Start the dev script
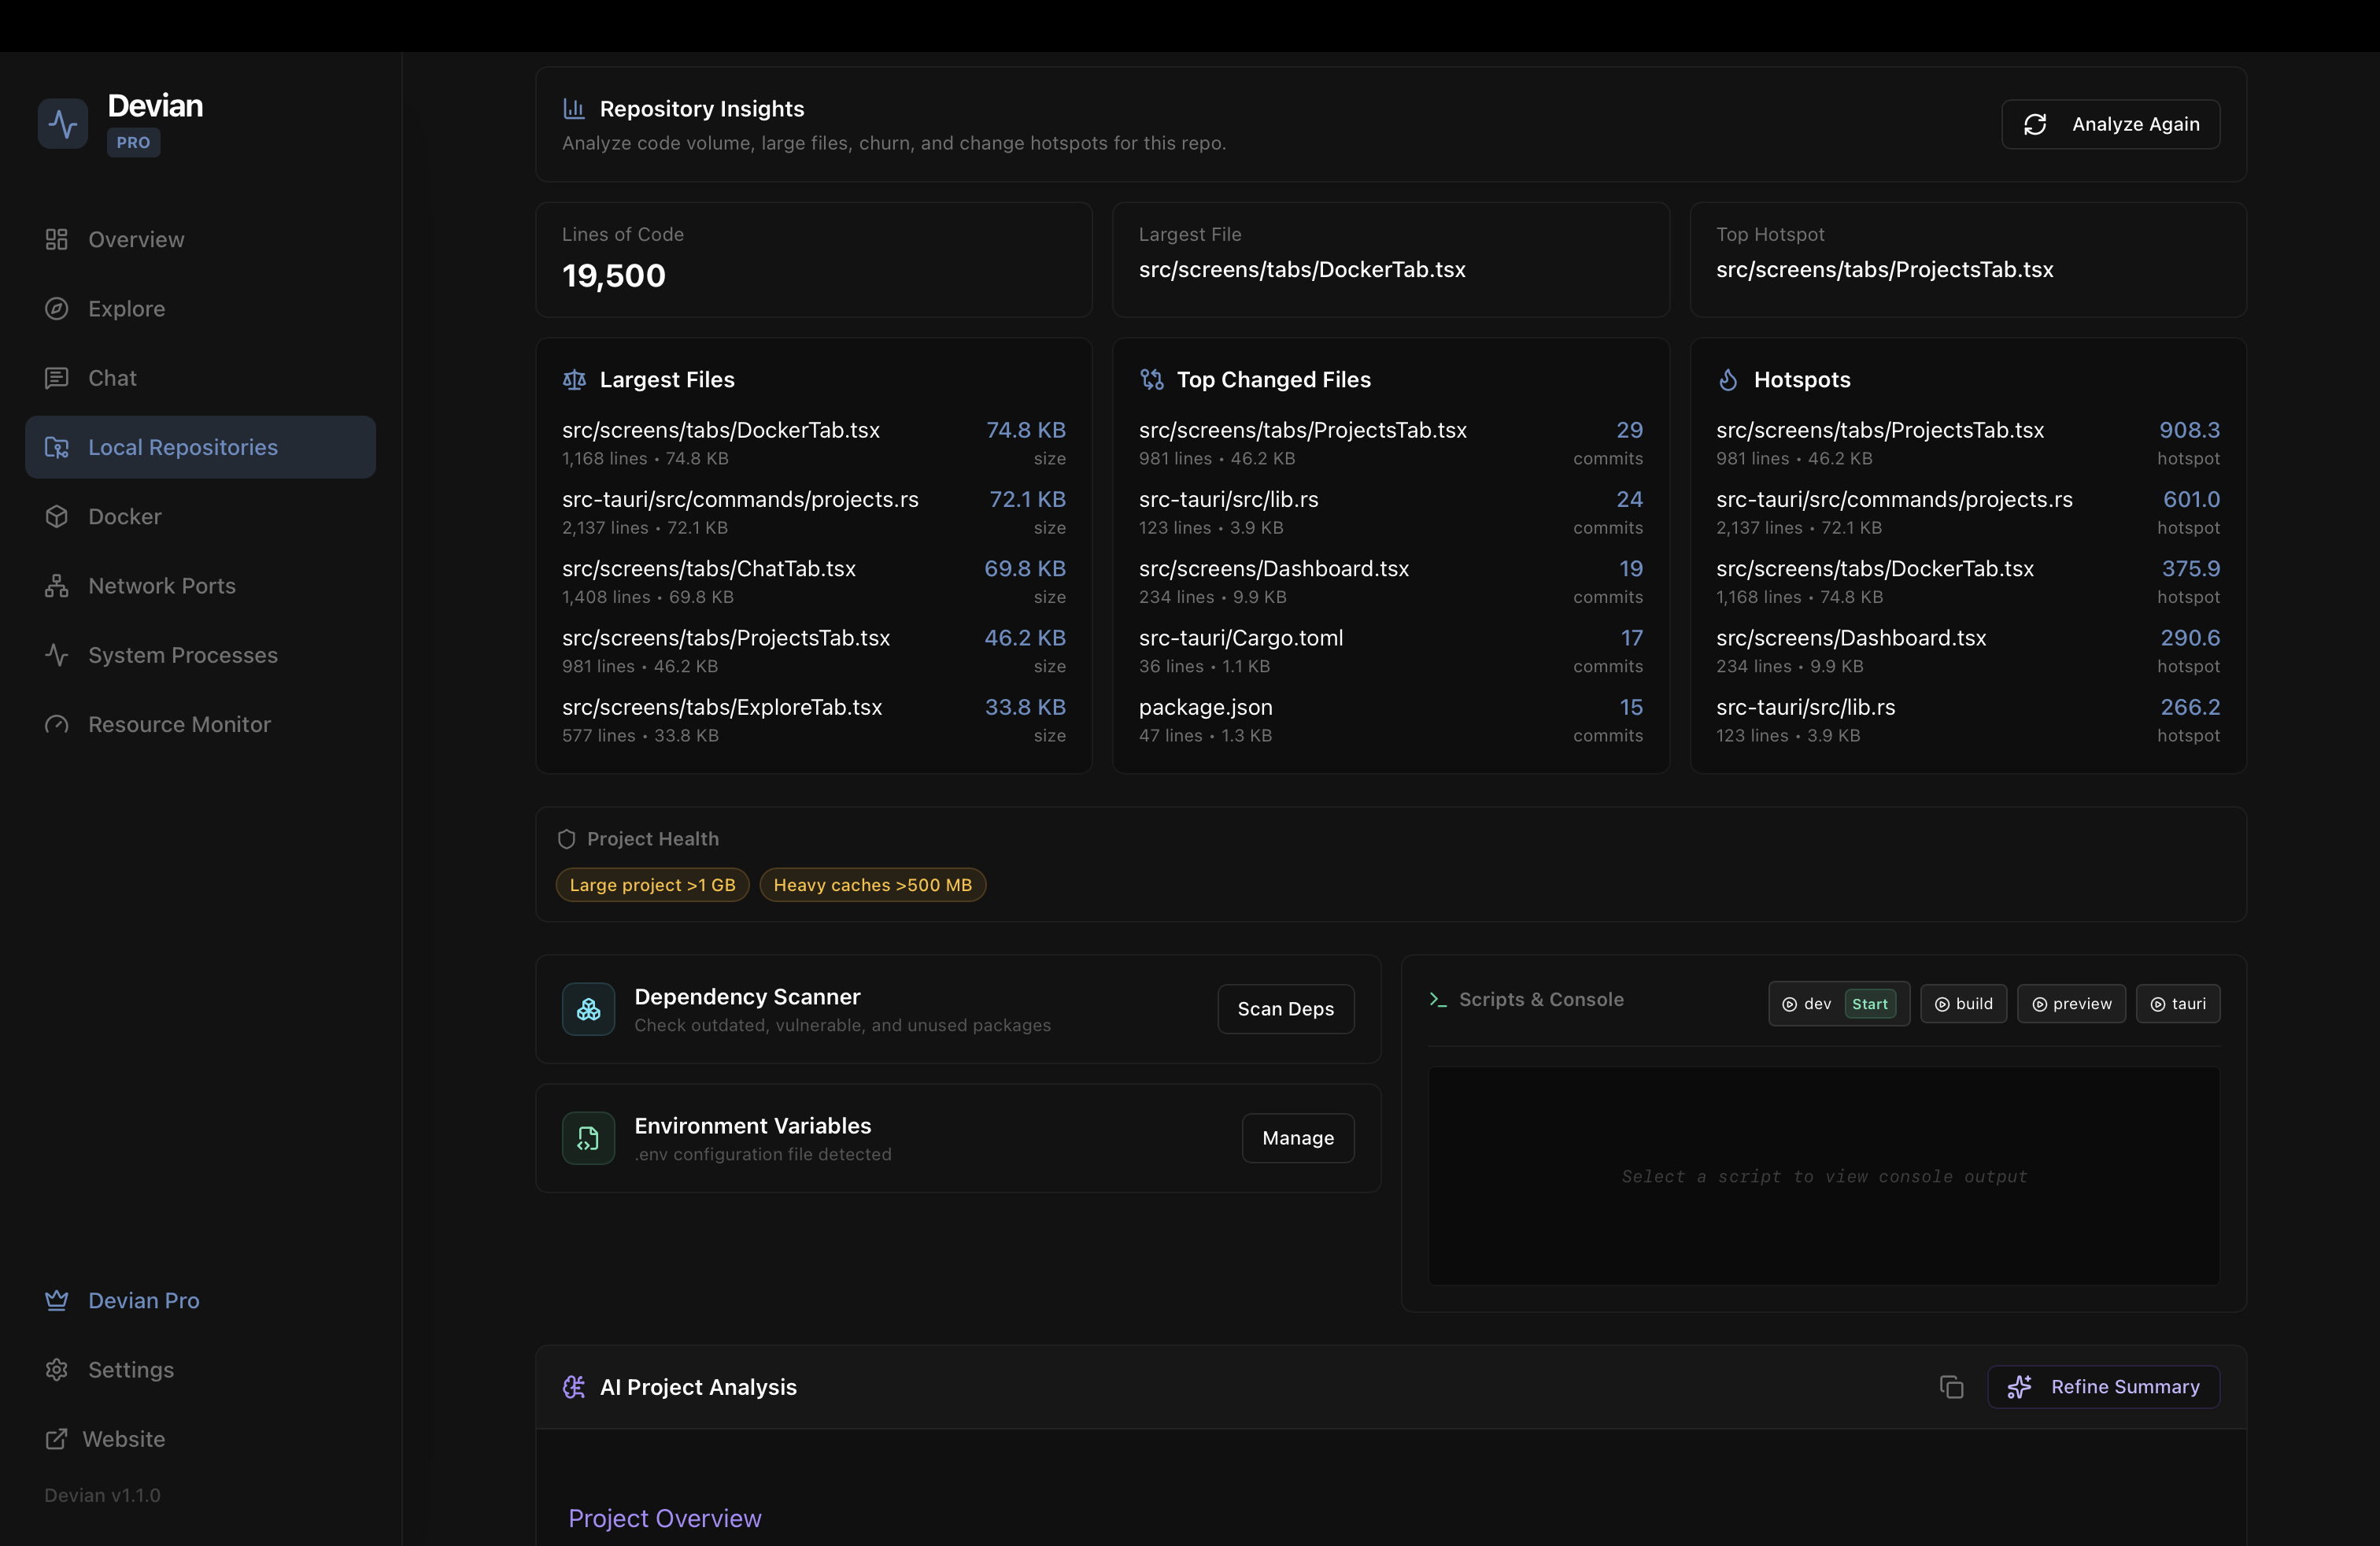The width and height of the screenshot is (2380, 1546). [1869, 1004]
